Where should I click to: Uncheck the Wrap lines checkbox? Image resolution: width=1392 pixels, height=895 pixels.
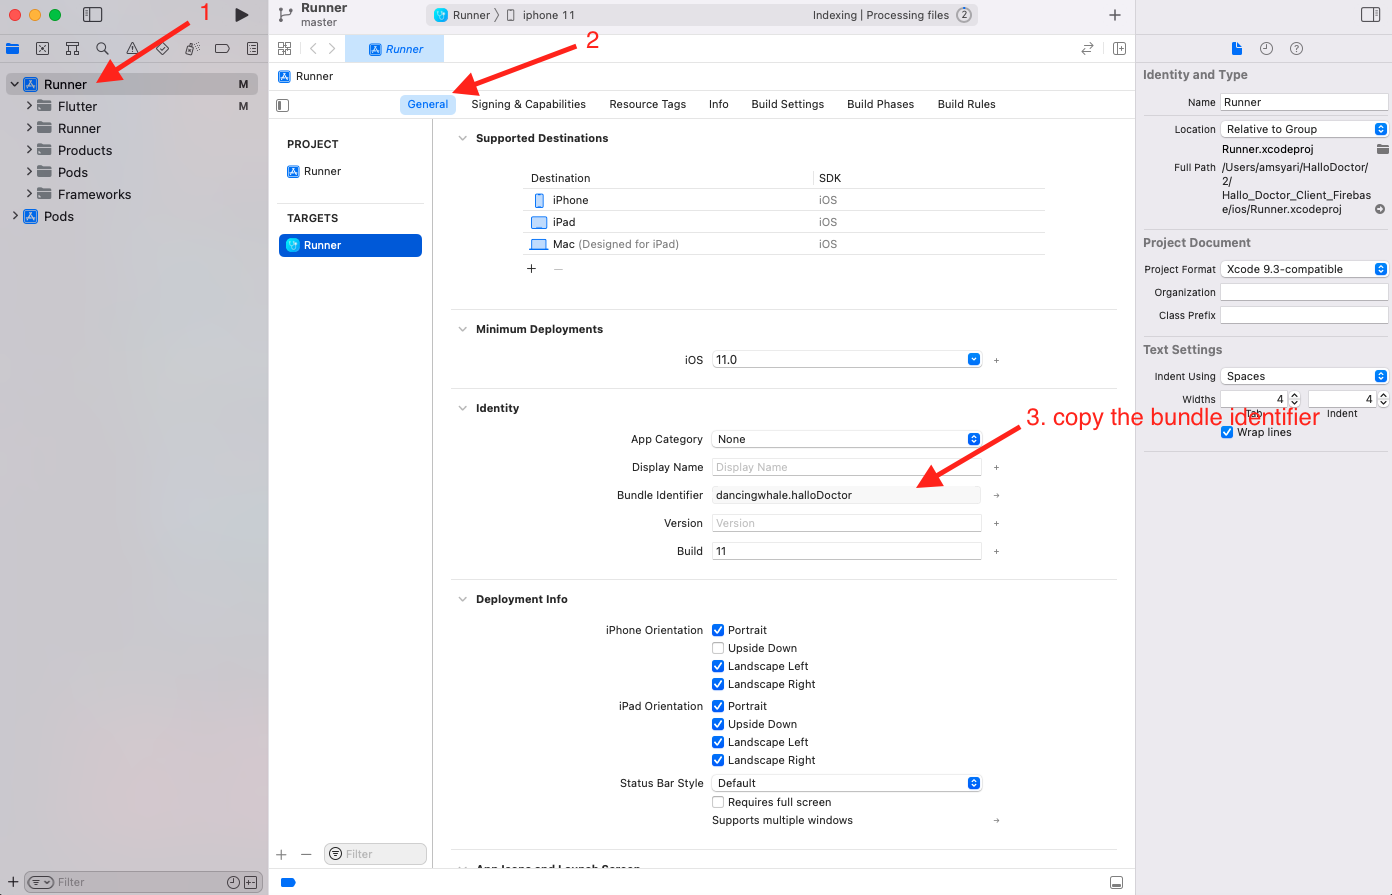click(1227, 432)
